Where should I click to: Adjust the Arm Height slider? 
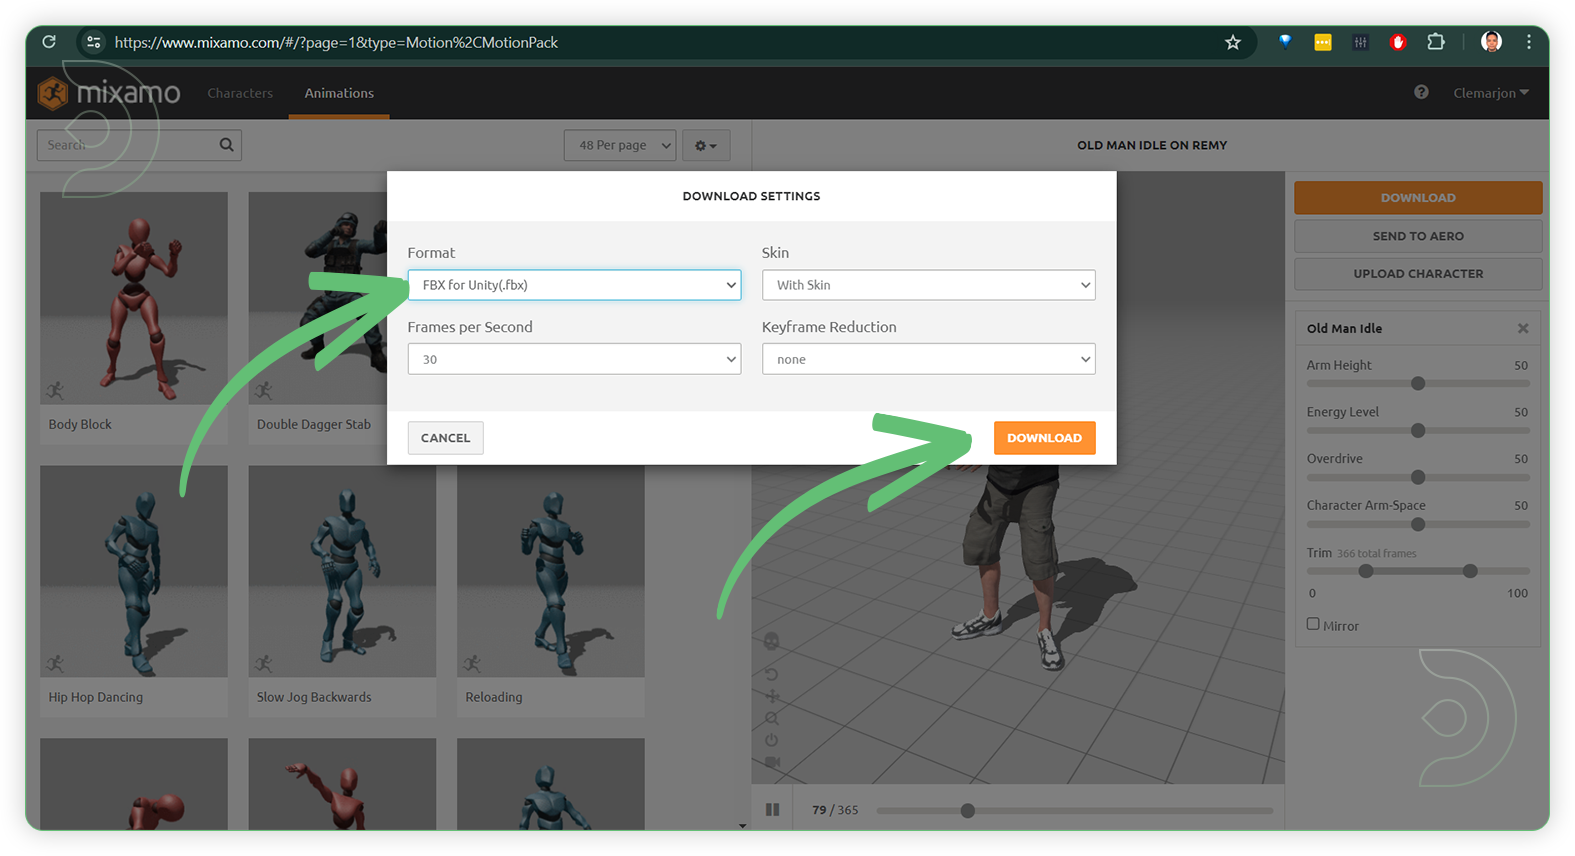[x=1418, y=383]
